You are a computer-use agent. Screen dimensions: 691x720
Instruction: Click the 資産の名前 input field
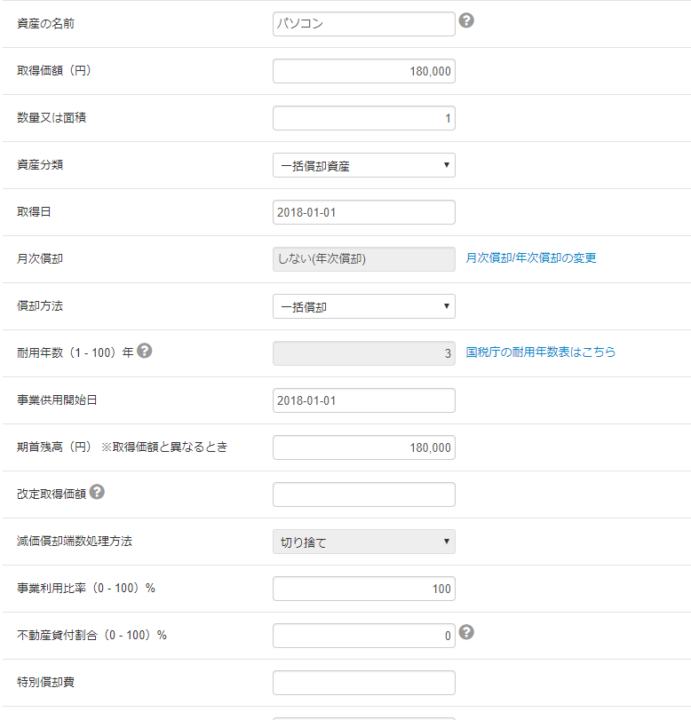click(364, 24)
